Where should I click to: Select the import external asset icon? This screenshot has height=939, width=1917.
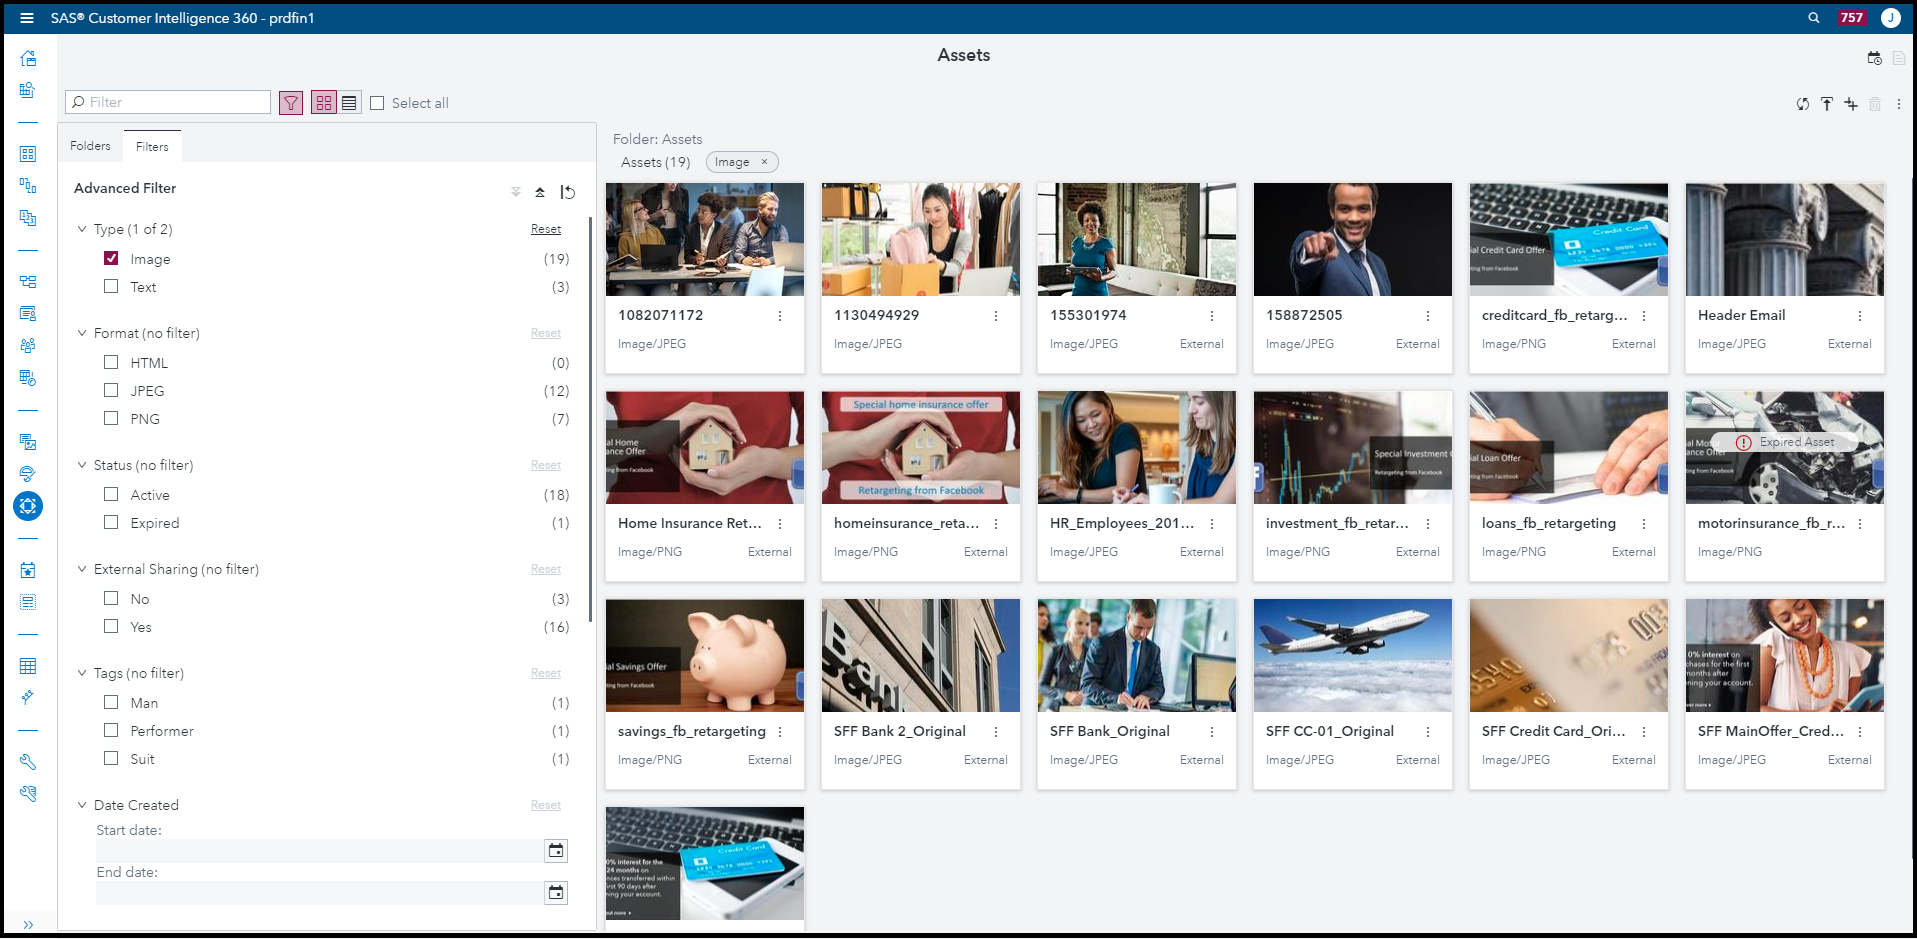1851,103
